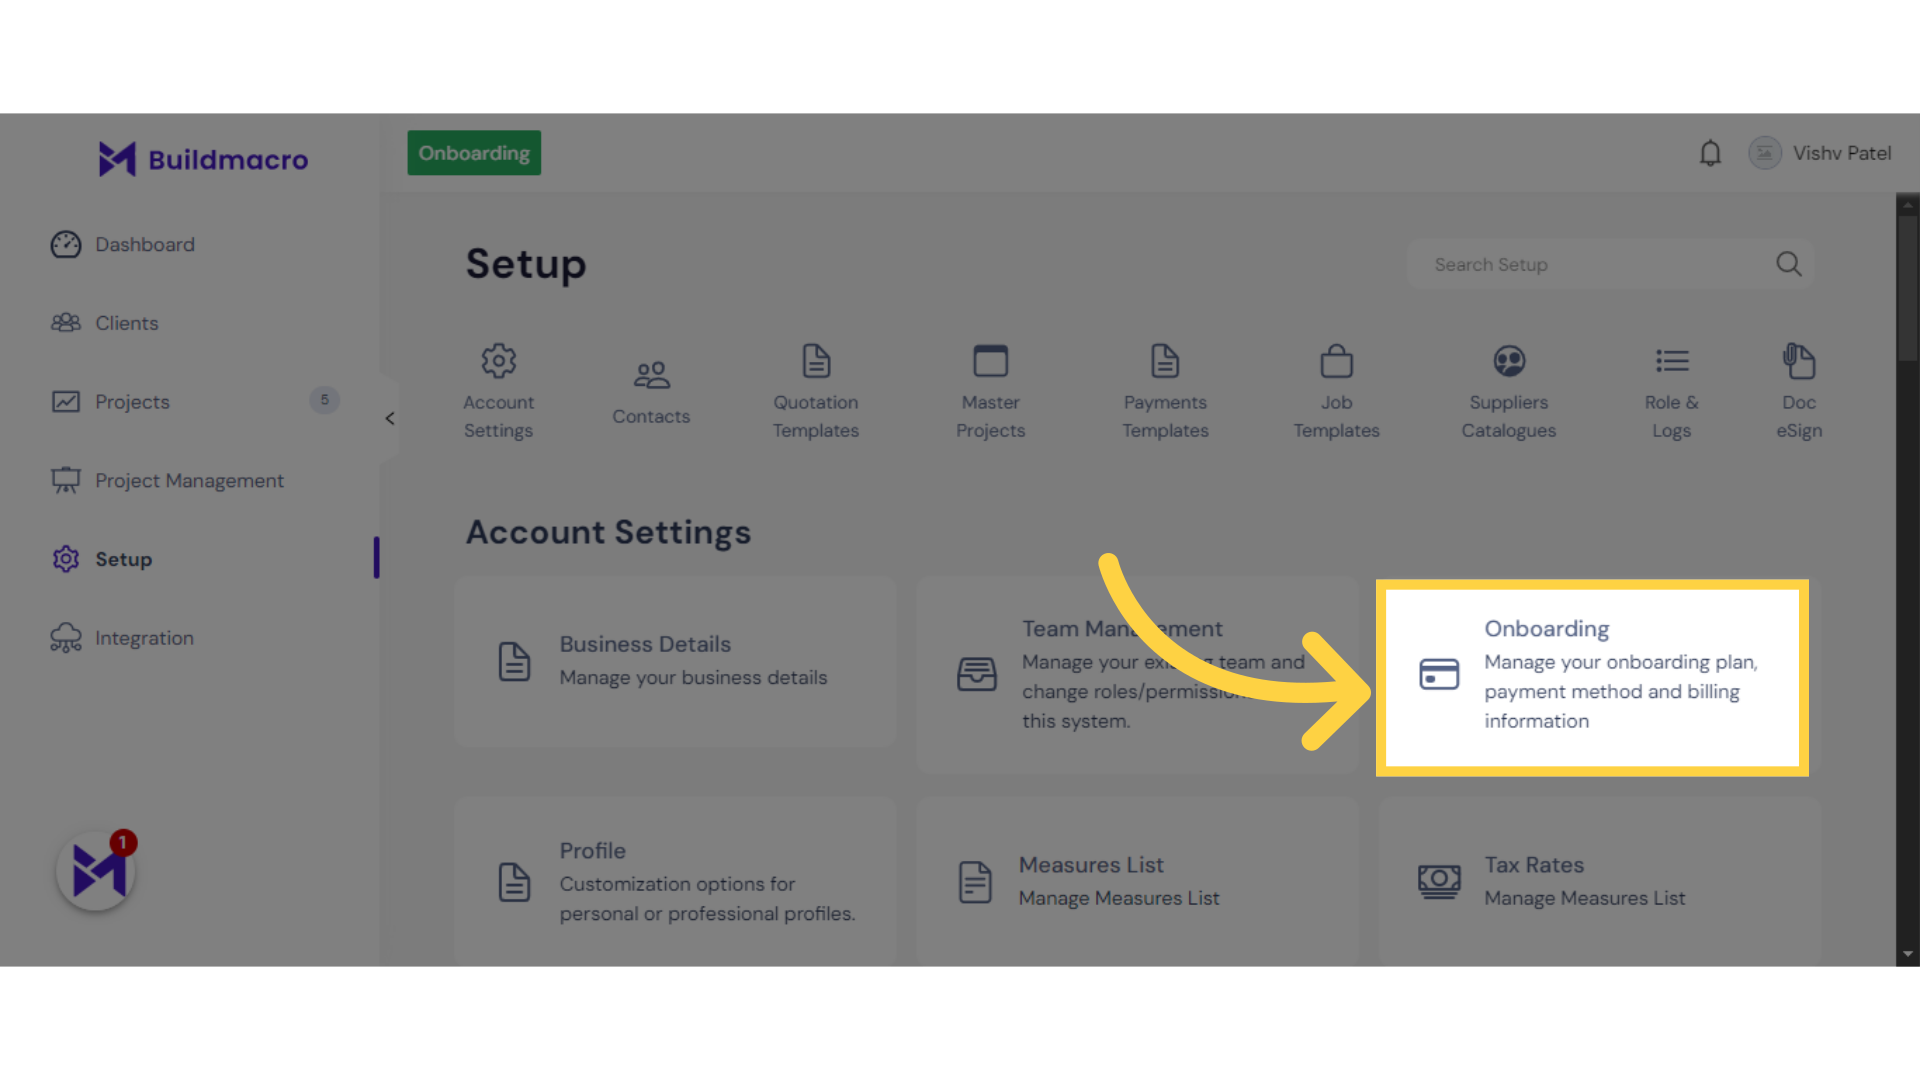This screenshot has height=1080, width=1920.
Task: Open Projects sidebar item
Action: tap(132, 401)
